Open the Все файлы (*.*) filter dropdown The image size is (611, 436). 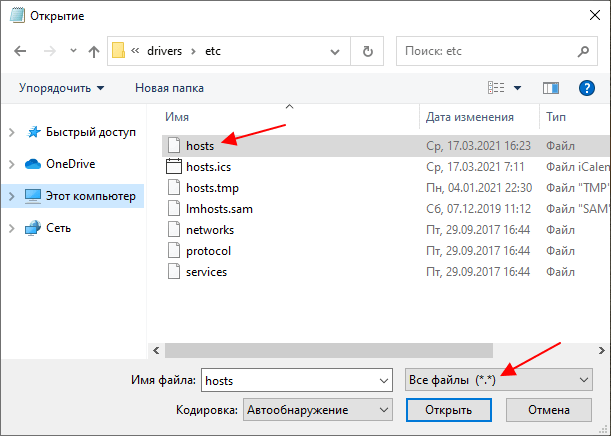click(499, 380)
